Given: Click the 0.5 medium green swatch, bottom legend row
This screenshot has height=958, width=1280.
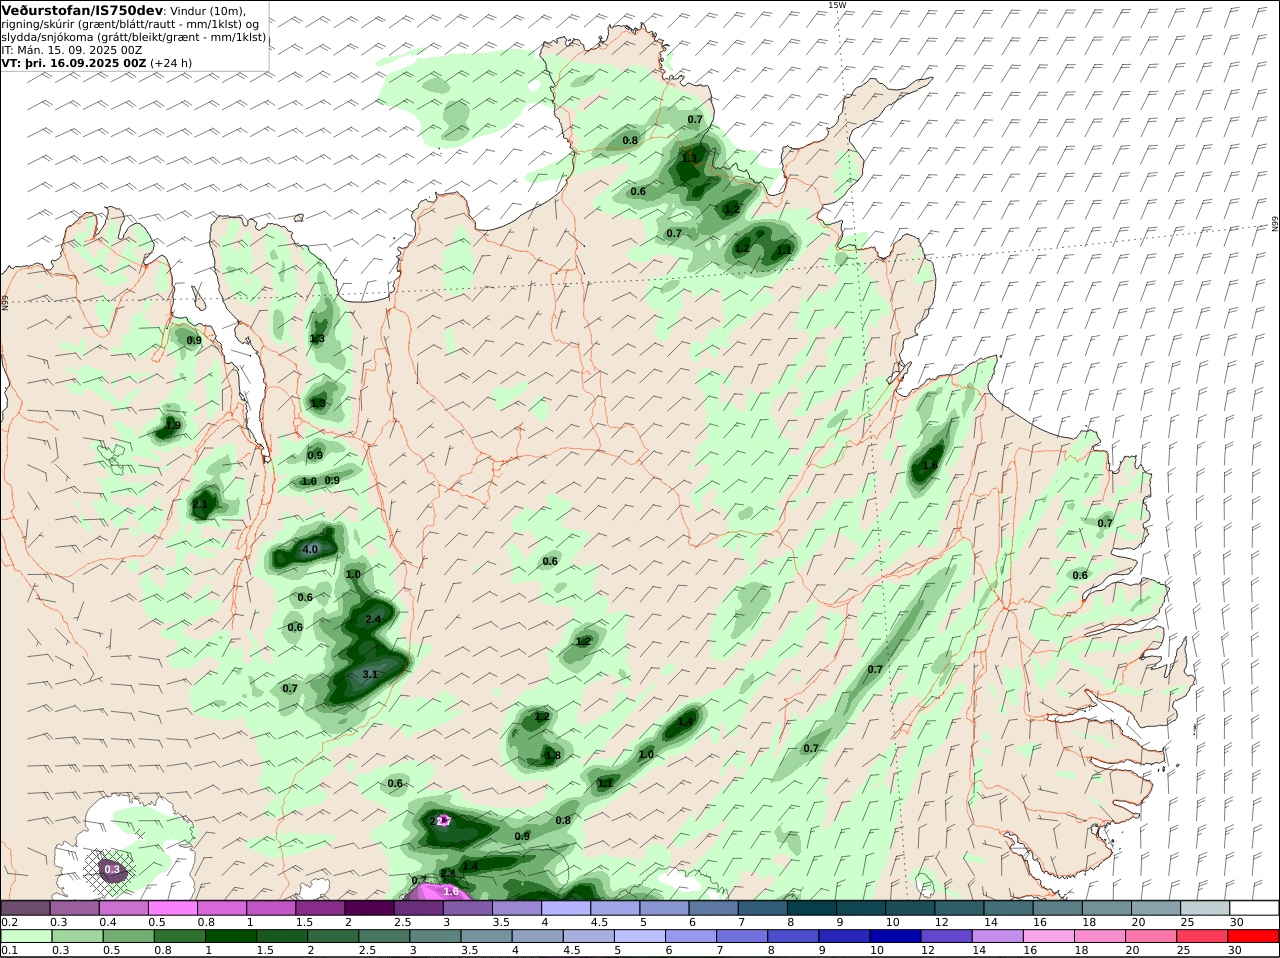Looking at the screenshot, I should (x=129, y=936).
